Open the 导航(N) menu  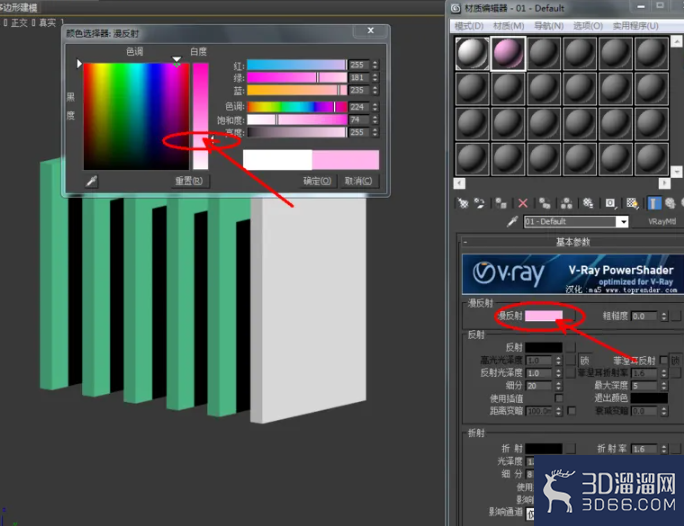(x=549, y=26)
